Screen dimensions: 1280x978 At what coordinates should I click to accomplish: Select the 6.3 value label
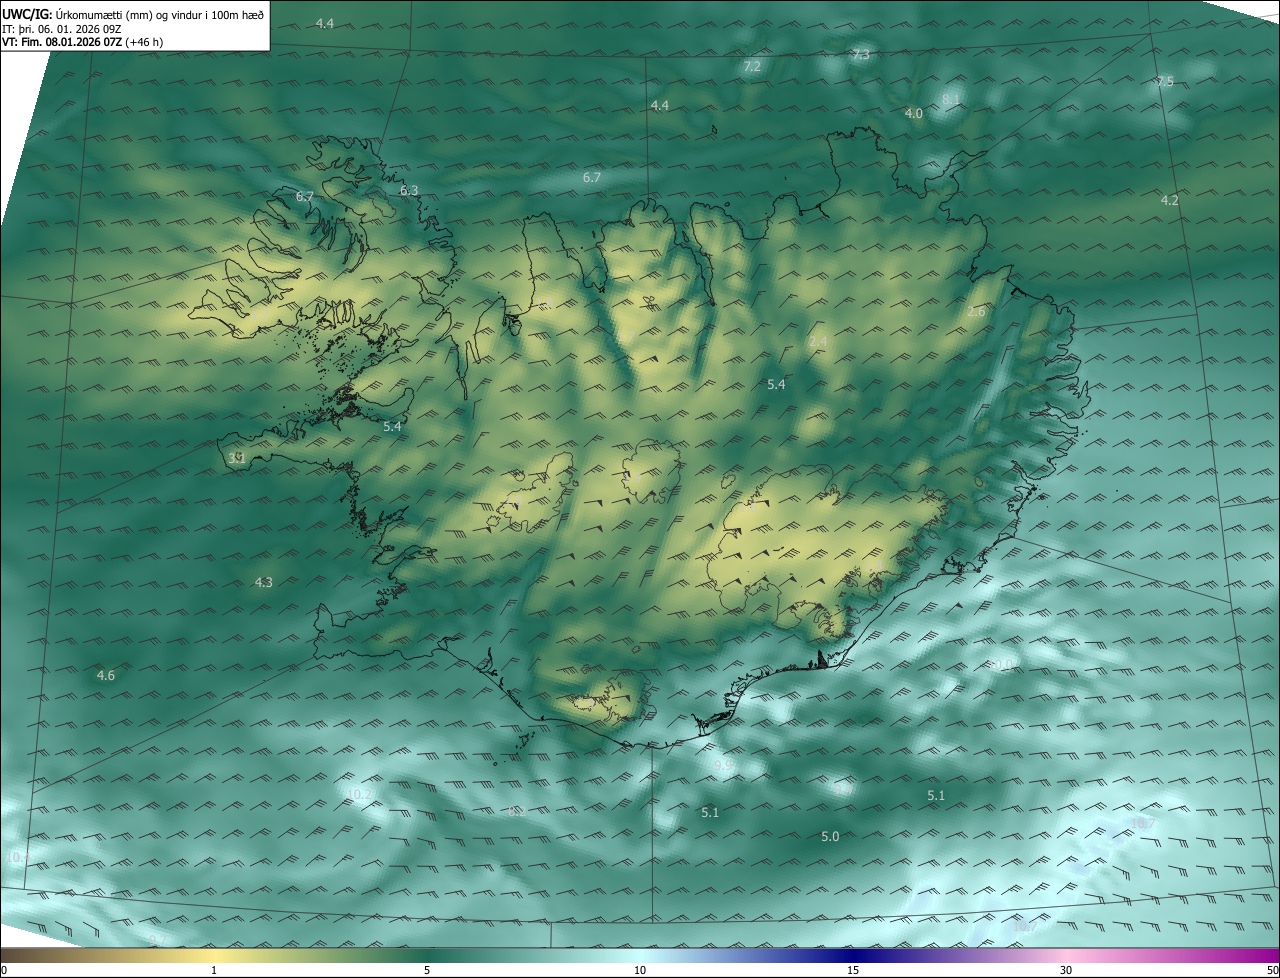click(x=409, y=190)
